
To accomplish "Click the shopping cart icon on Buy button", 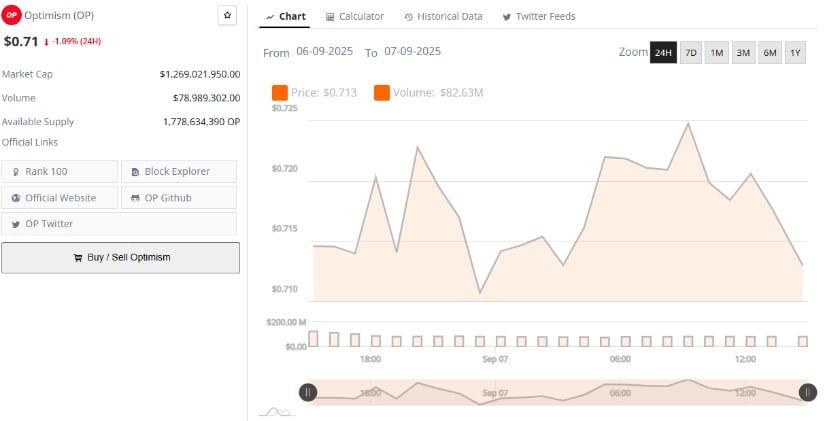I will [78, 258].
